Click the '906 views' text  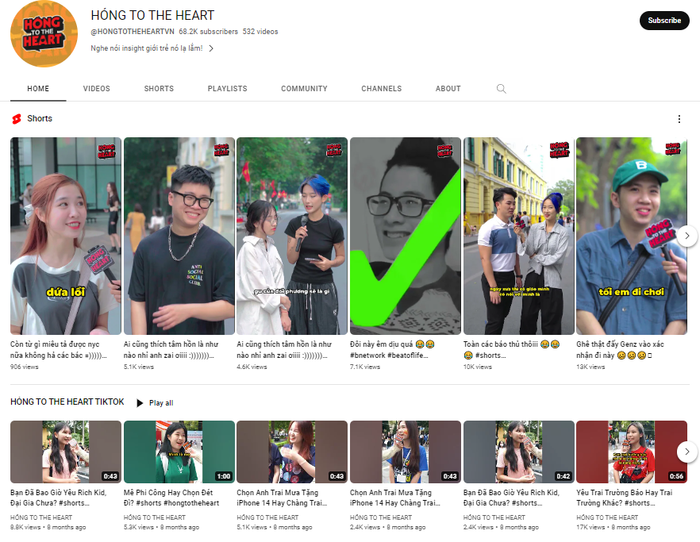click(24, 367)
